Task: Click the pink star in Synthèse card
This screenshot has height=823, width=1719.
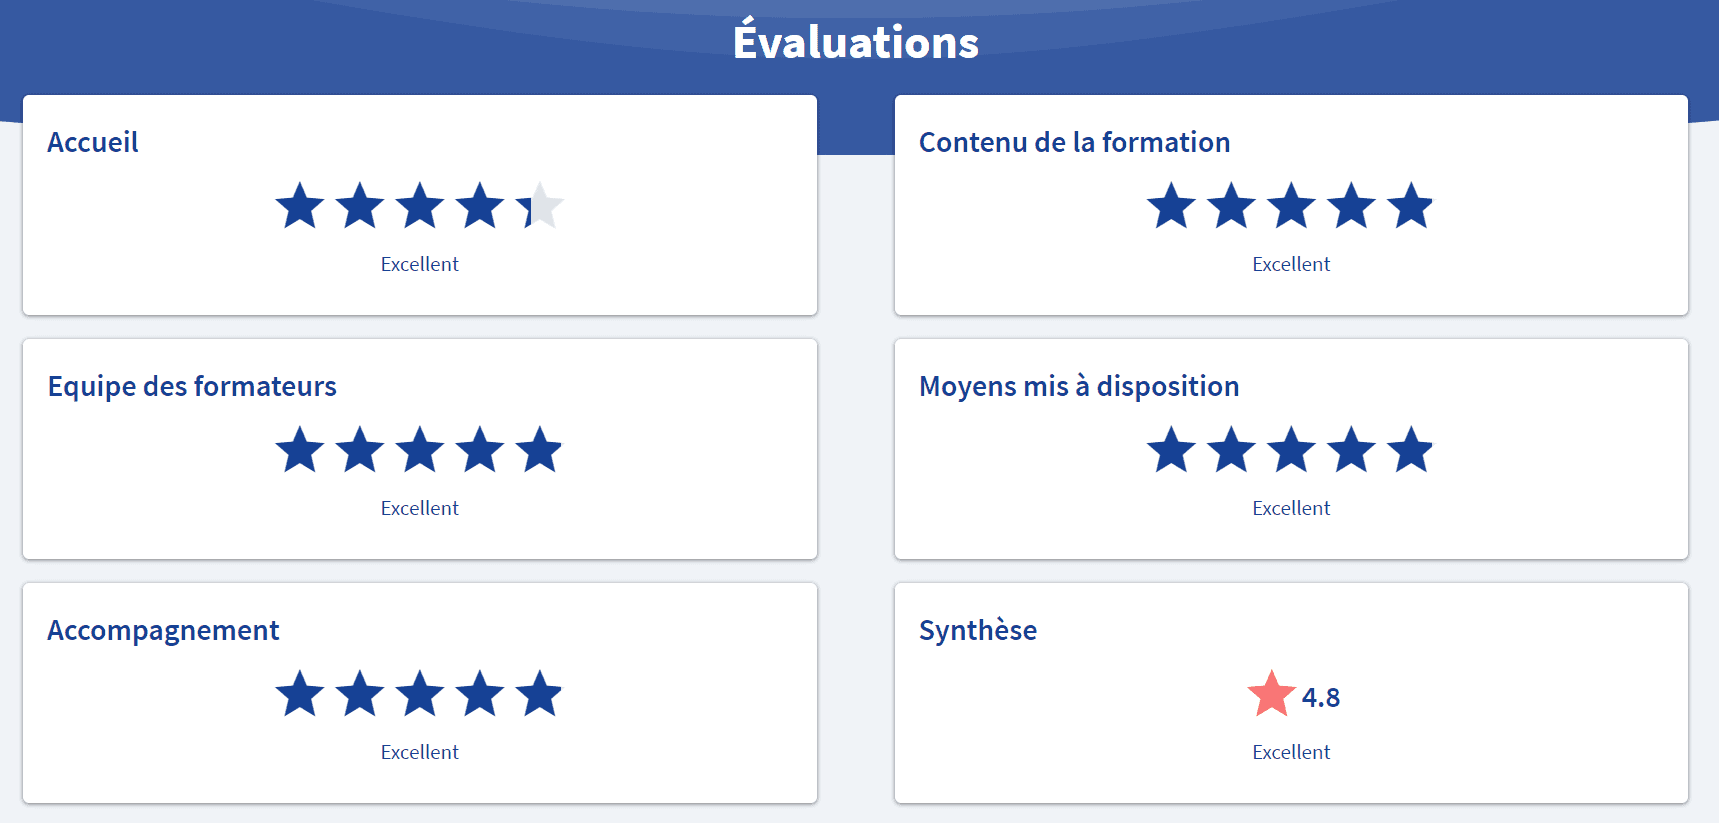Action: (1272, 694)
